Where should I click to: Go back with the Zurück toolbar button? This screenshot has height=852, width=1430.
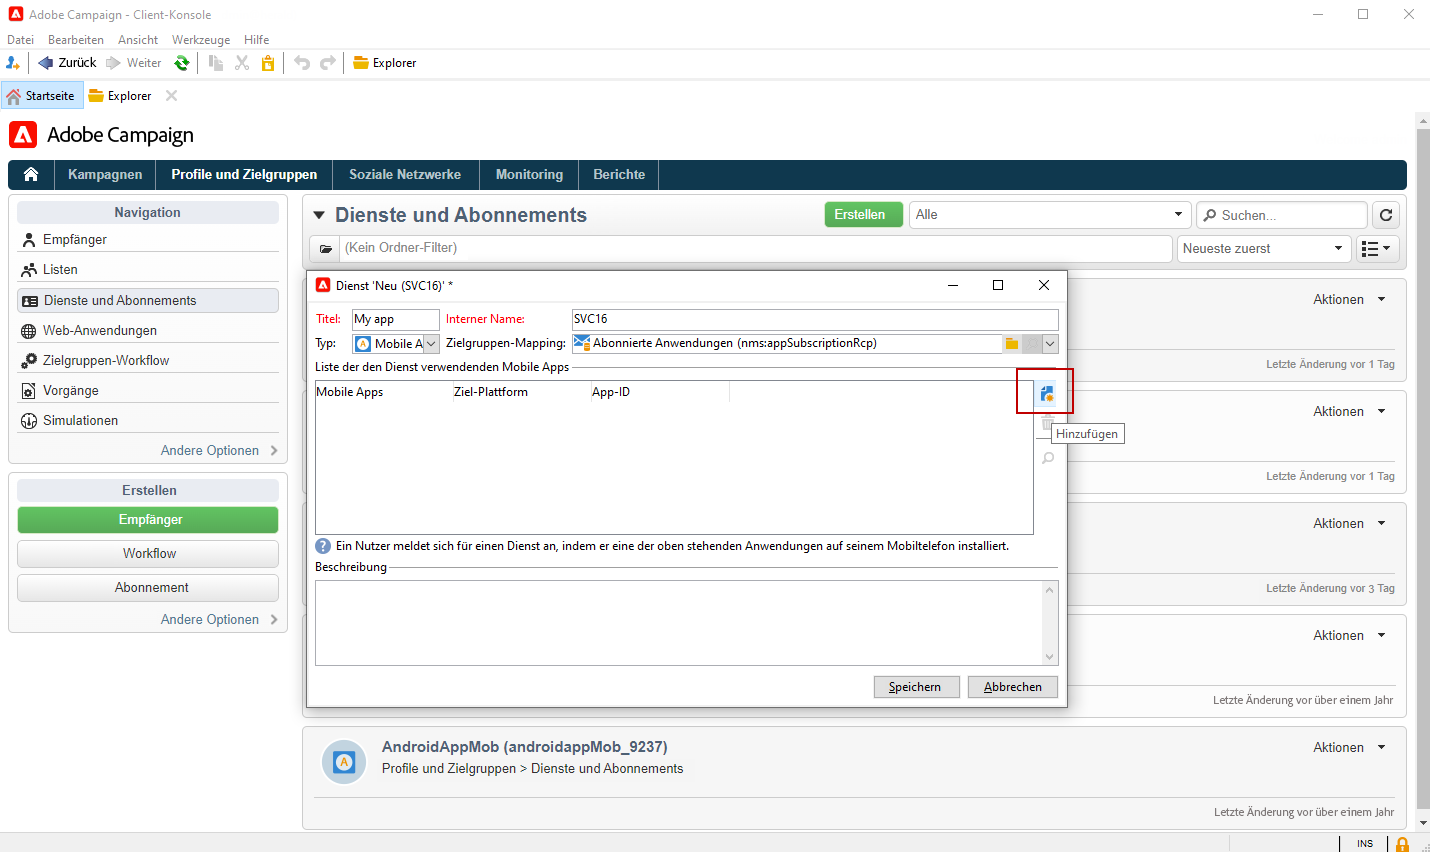coord(67,63)
